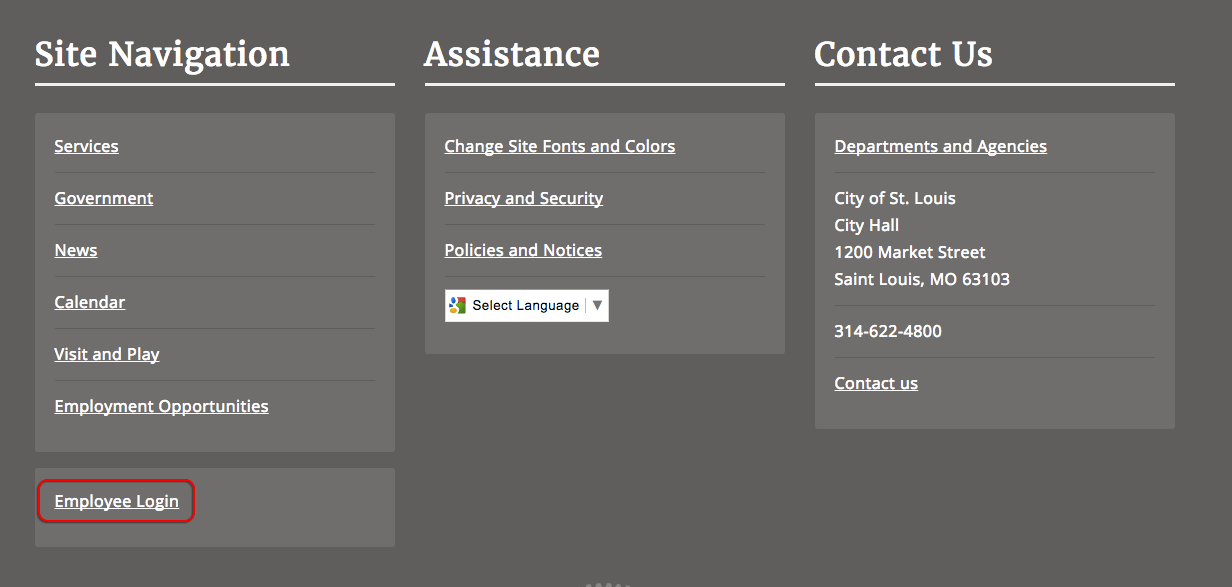The width and height of the screenshot is (1232, 587).
Task: Open the Visit and Play link
Action: (107, 354)
